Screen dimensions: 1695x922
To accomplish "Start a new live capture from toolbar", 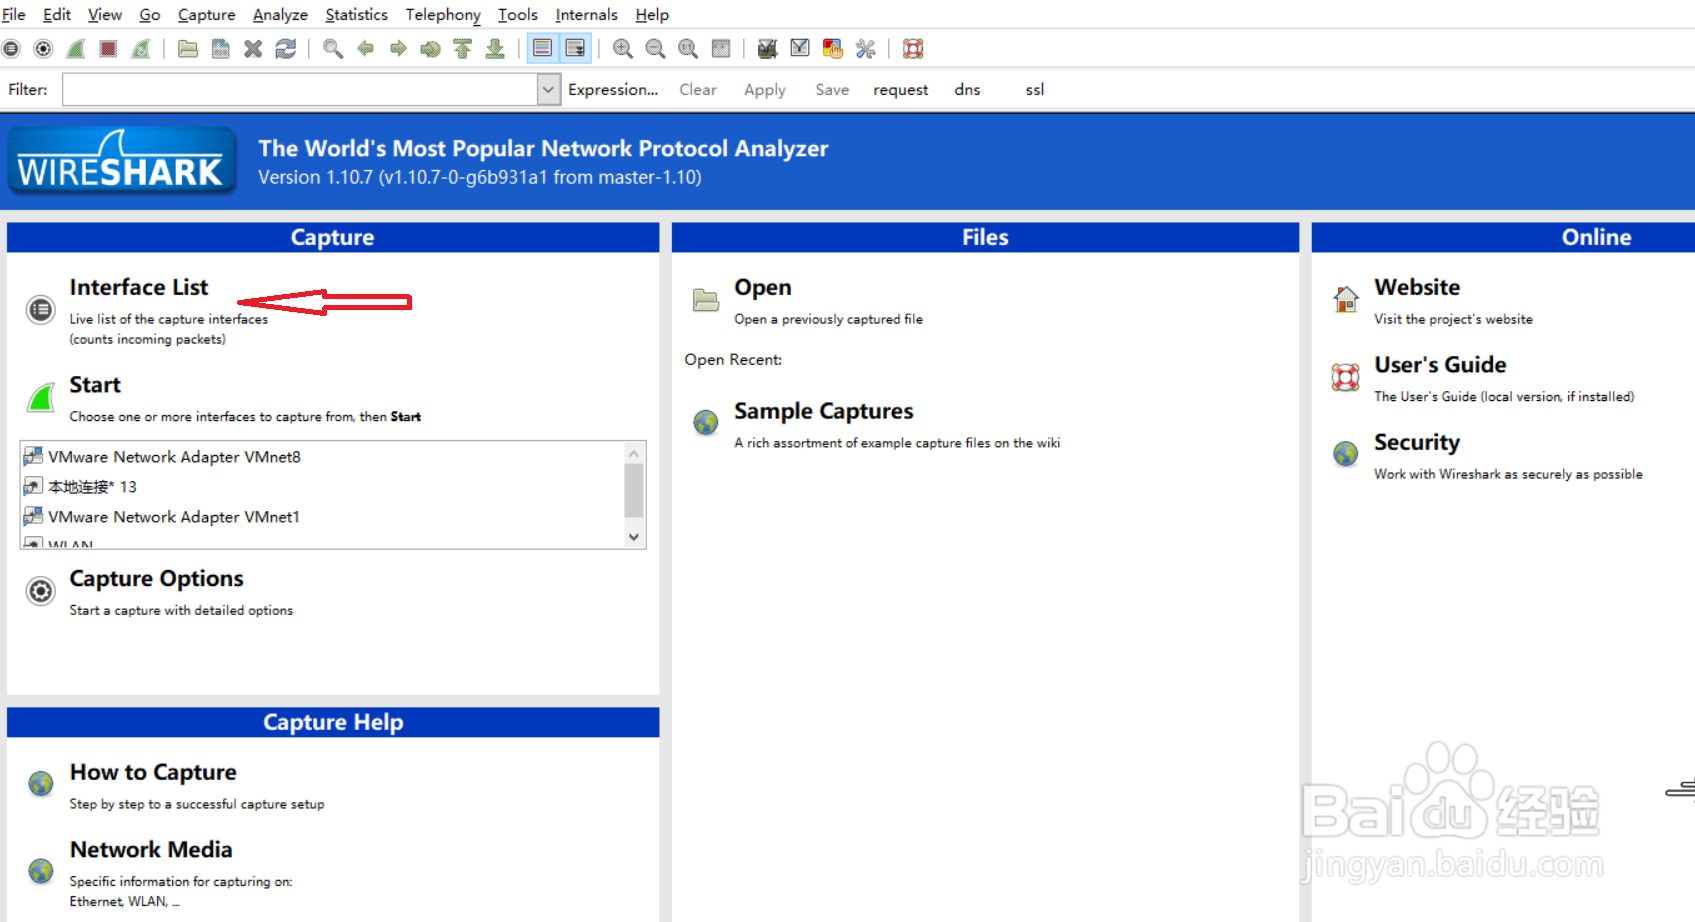I will tap(76, 48).
